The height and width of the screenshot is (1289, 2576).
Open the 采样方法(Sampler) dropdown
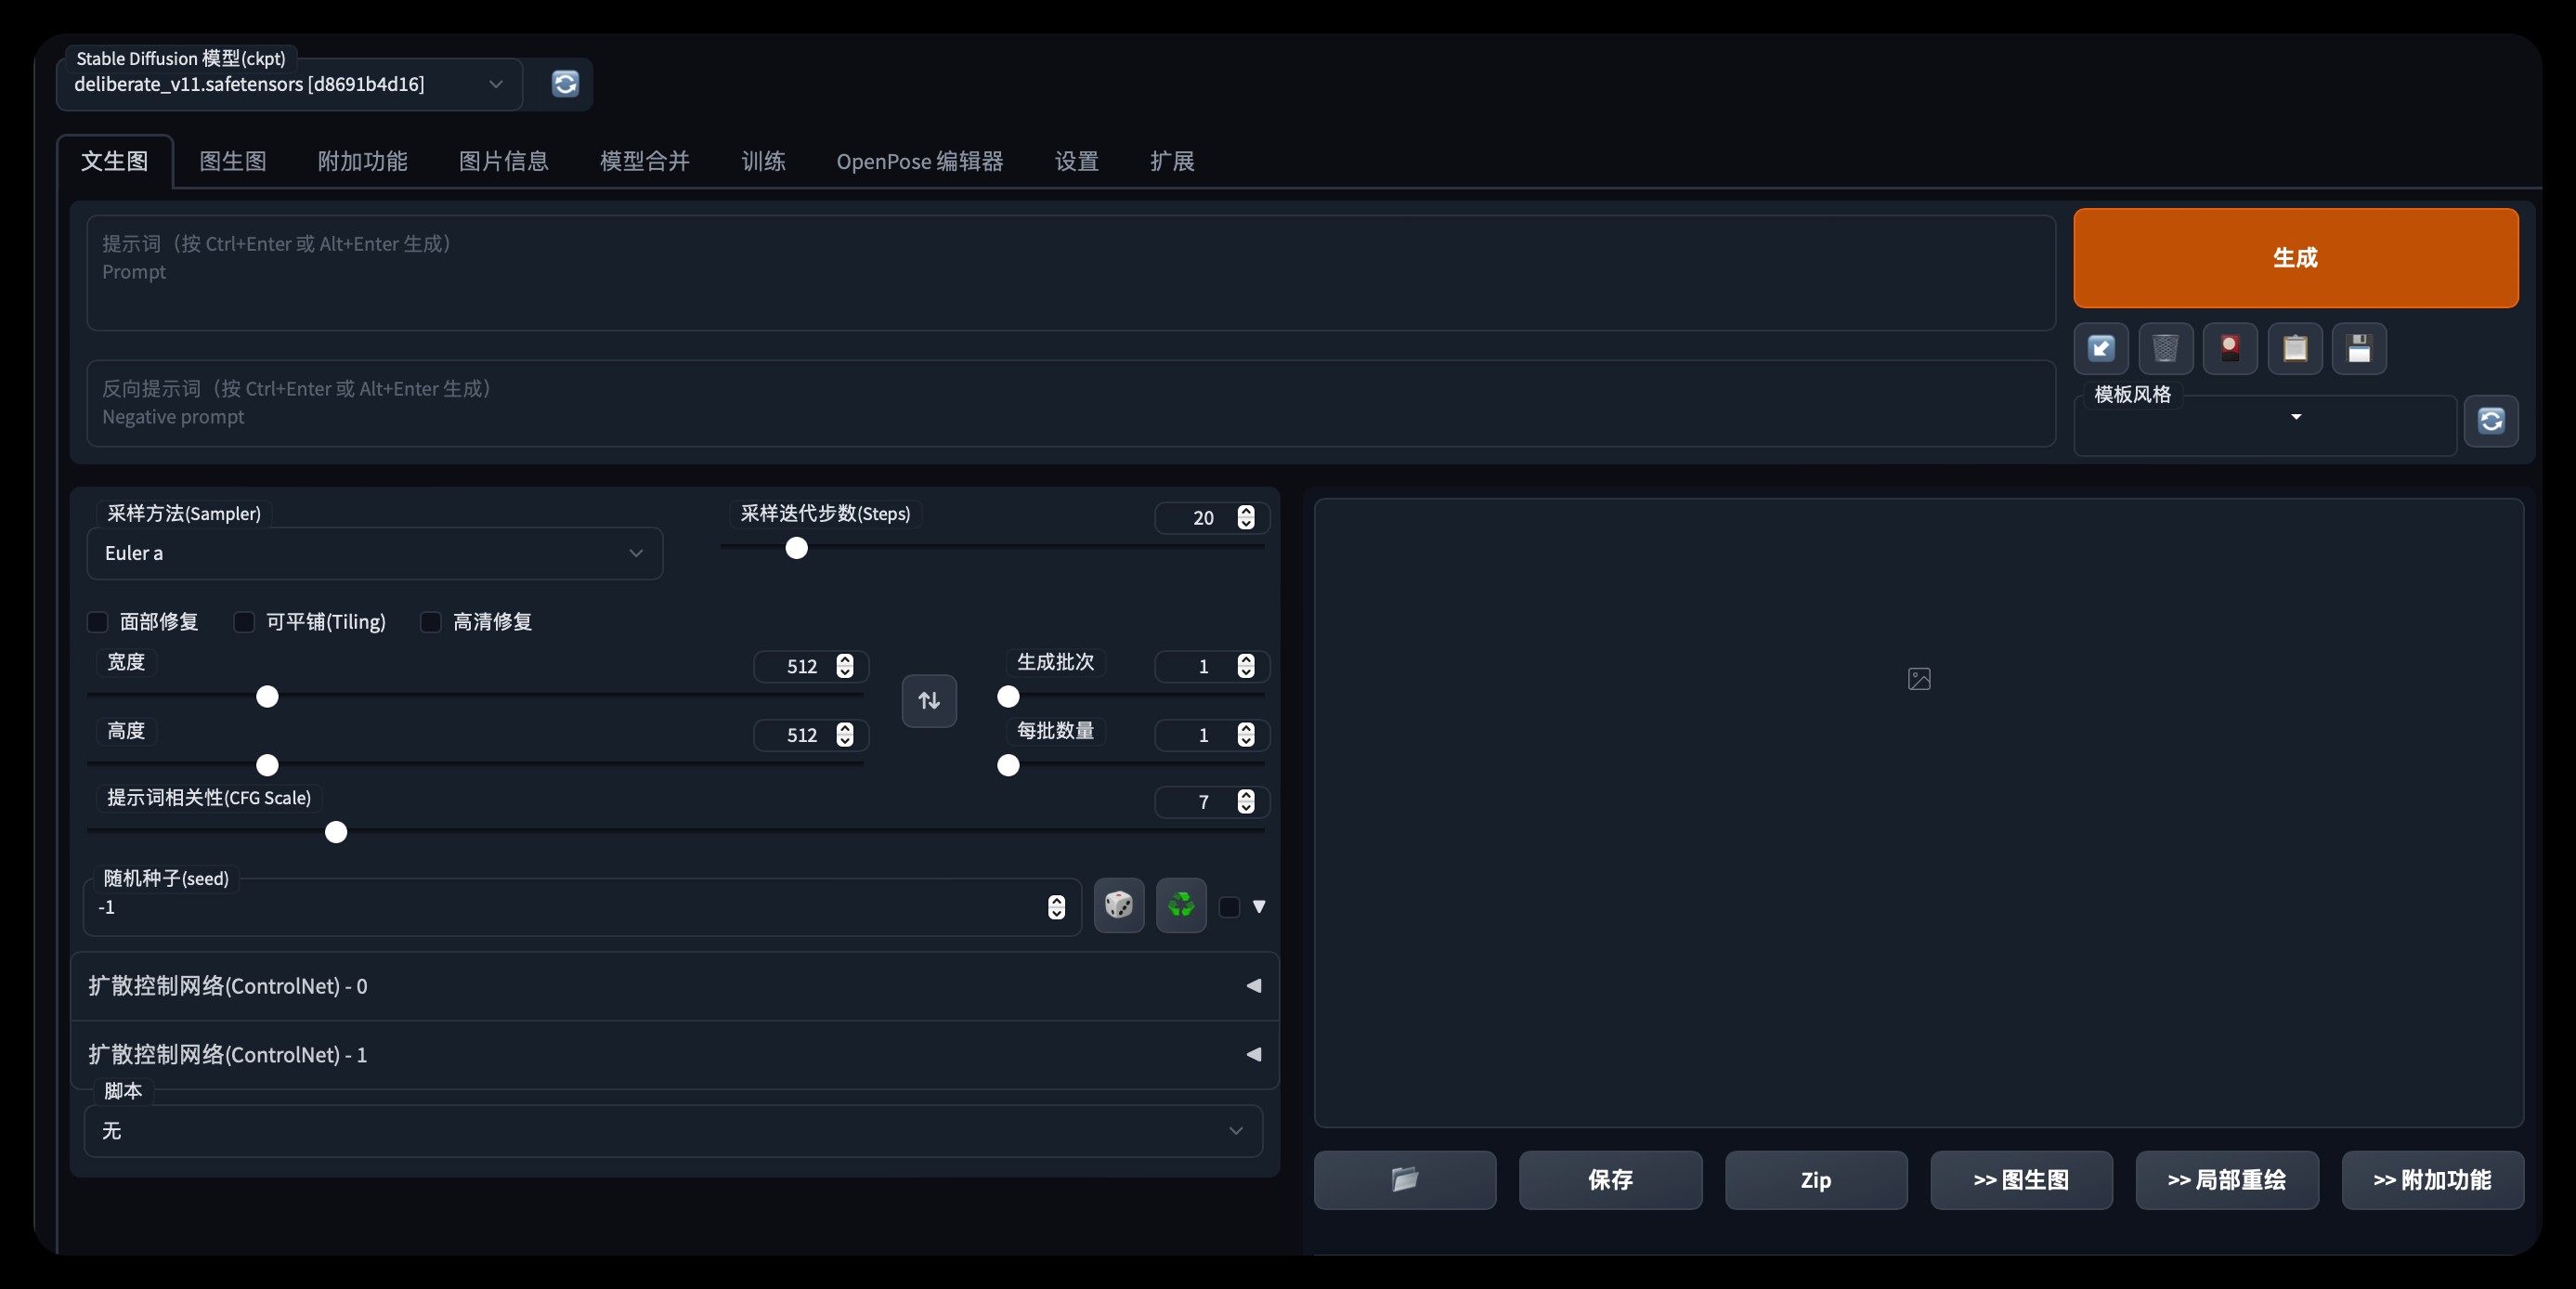point(375,553)
